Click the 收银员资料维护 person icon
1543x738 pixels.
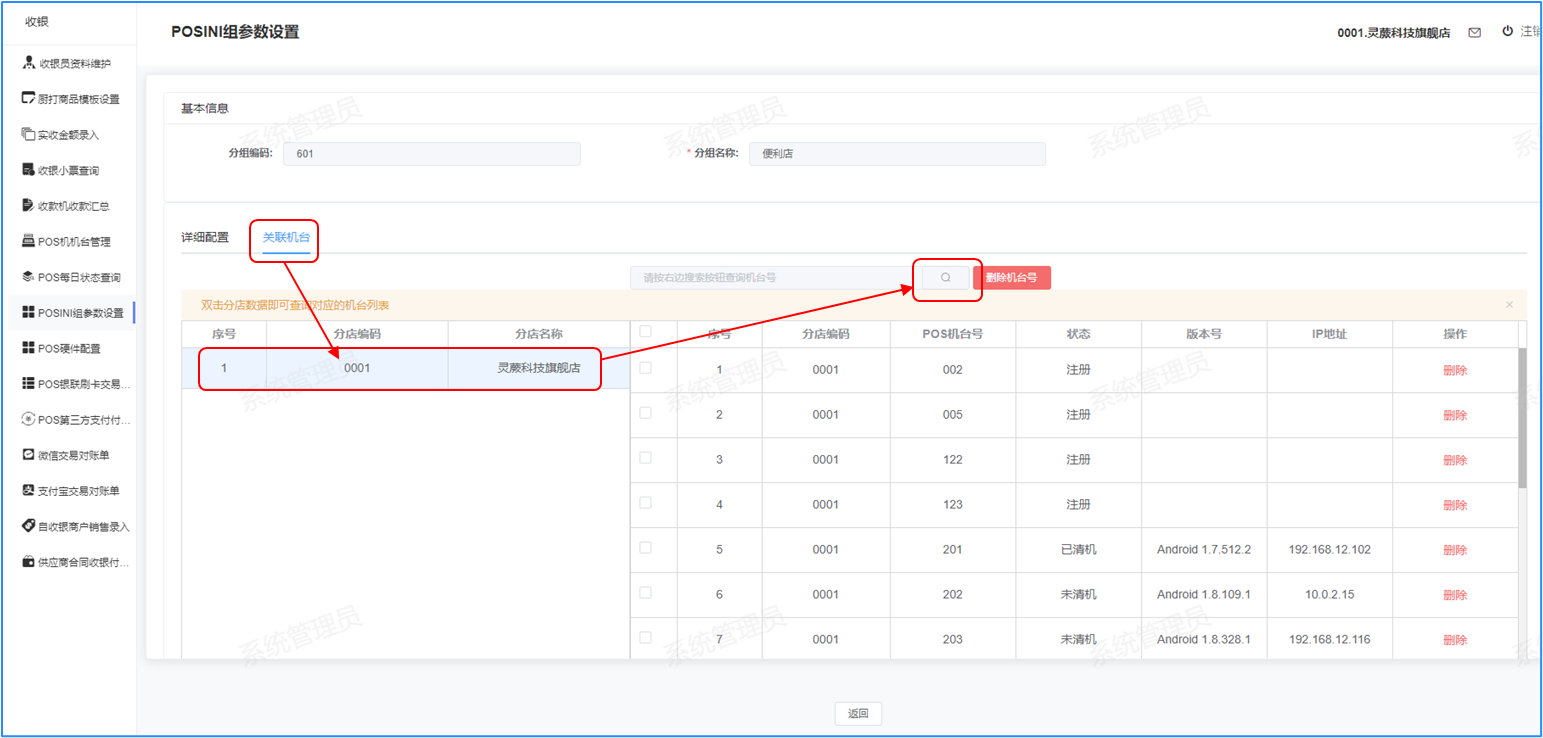29,63
